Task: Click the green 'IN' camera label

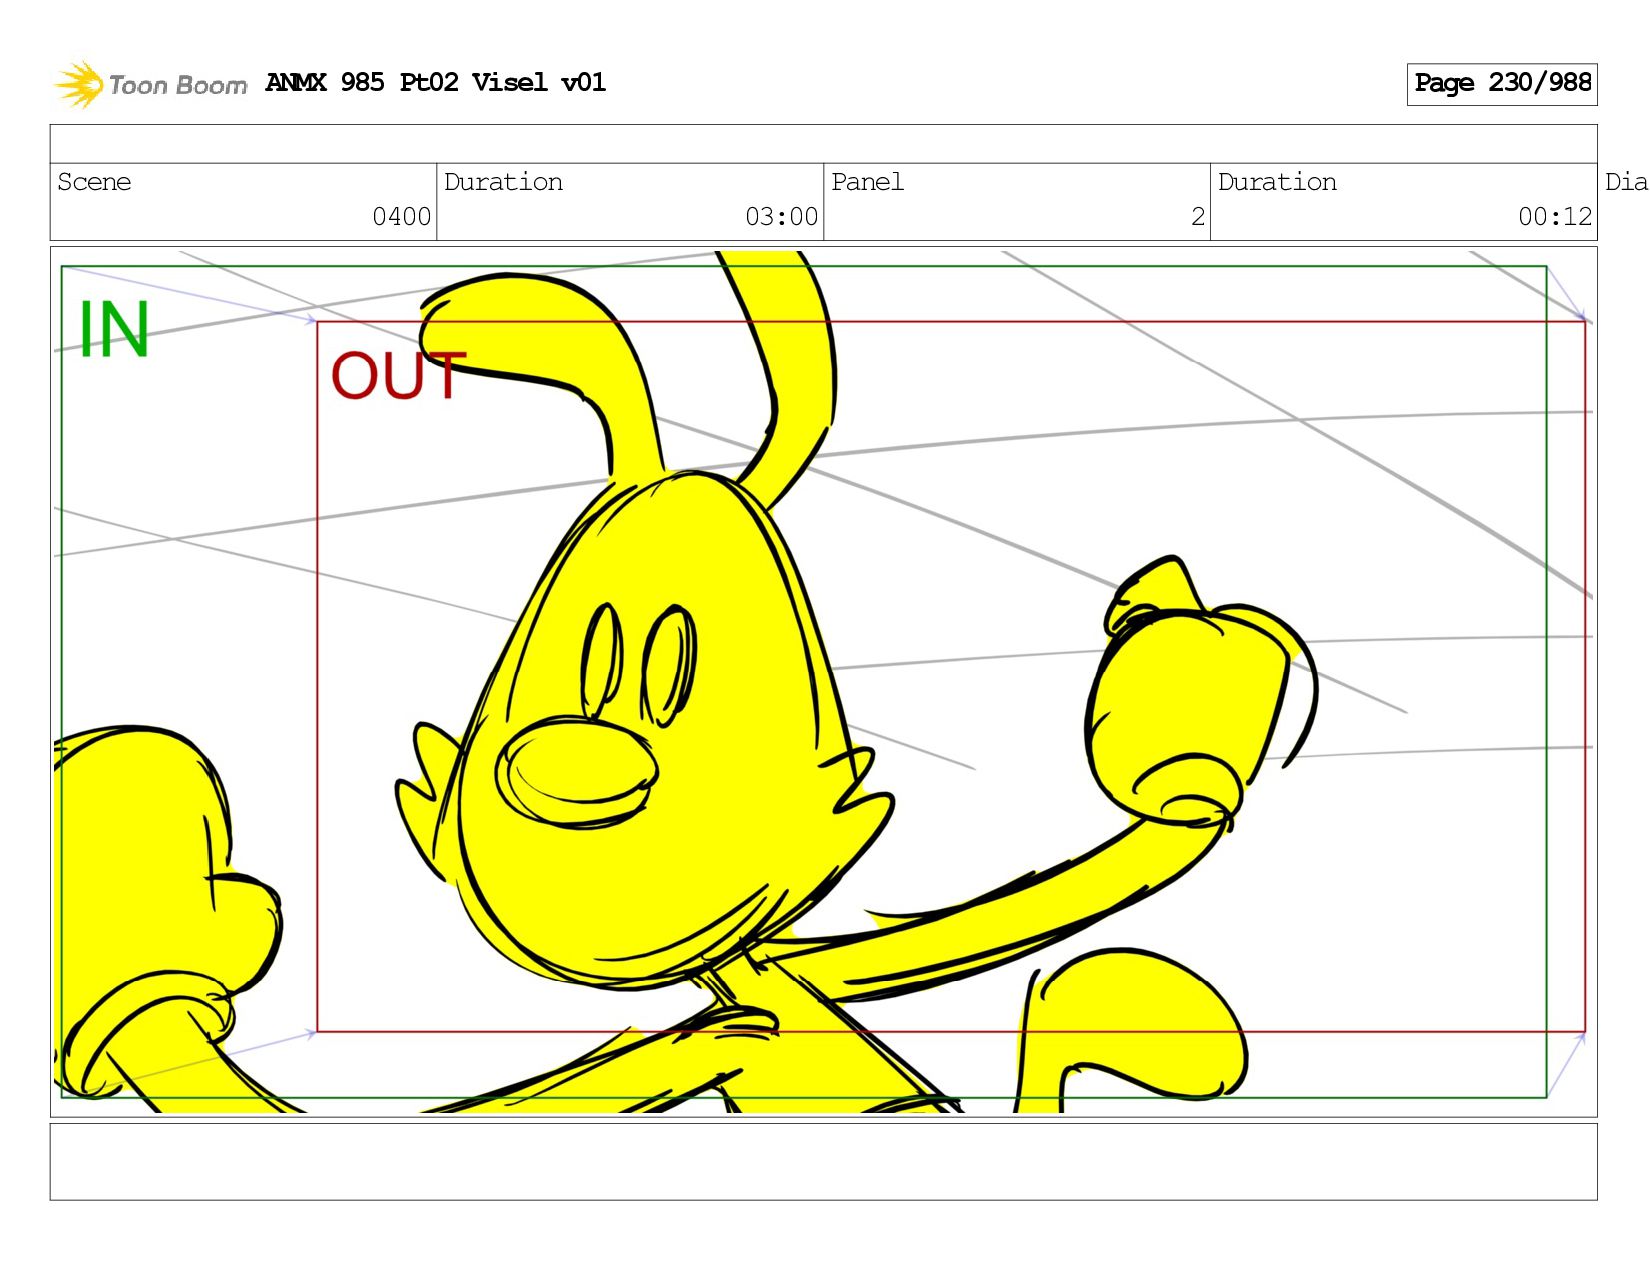Action: (x=114, y=330)
